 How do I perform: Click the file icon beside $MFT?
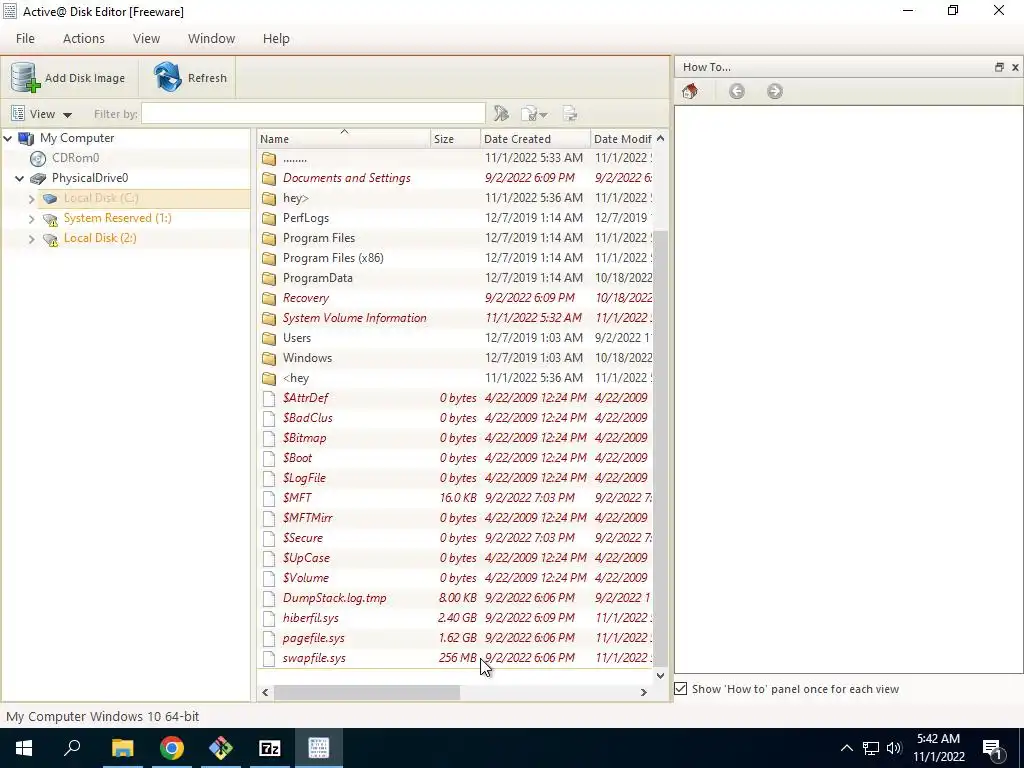coord(268,498)
